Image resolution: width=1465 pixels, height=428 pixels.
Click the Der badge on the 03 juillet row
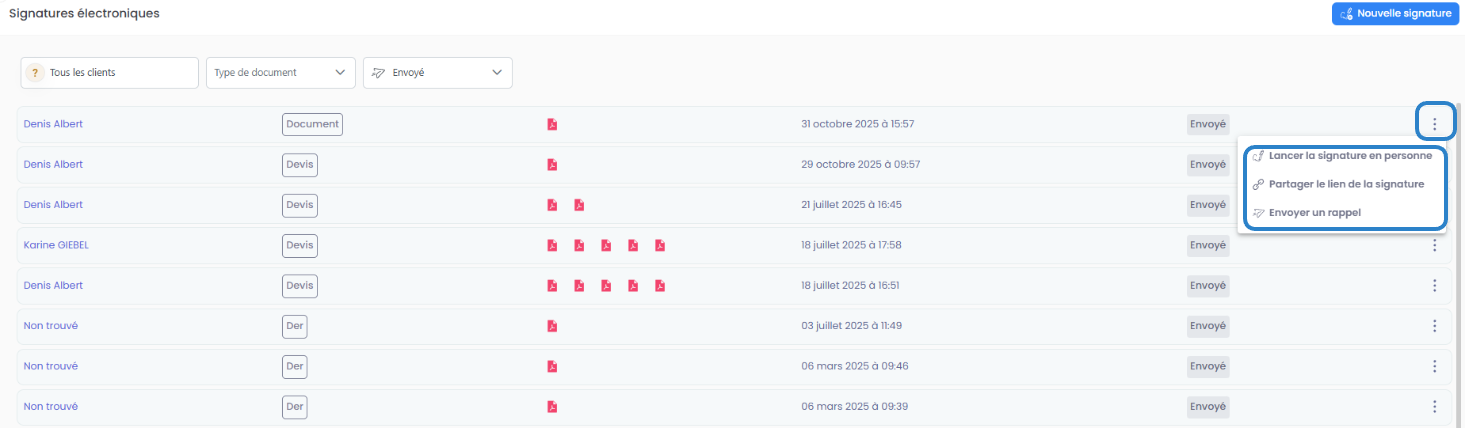(295, 326)
